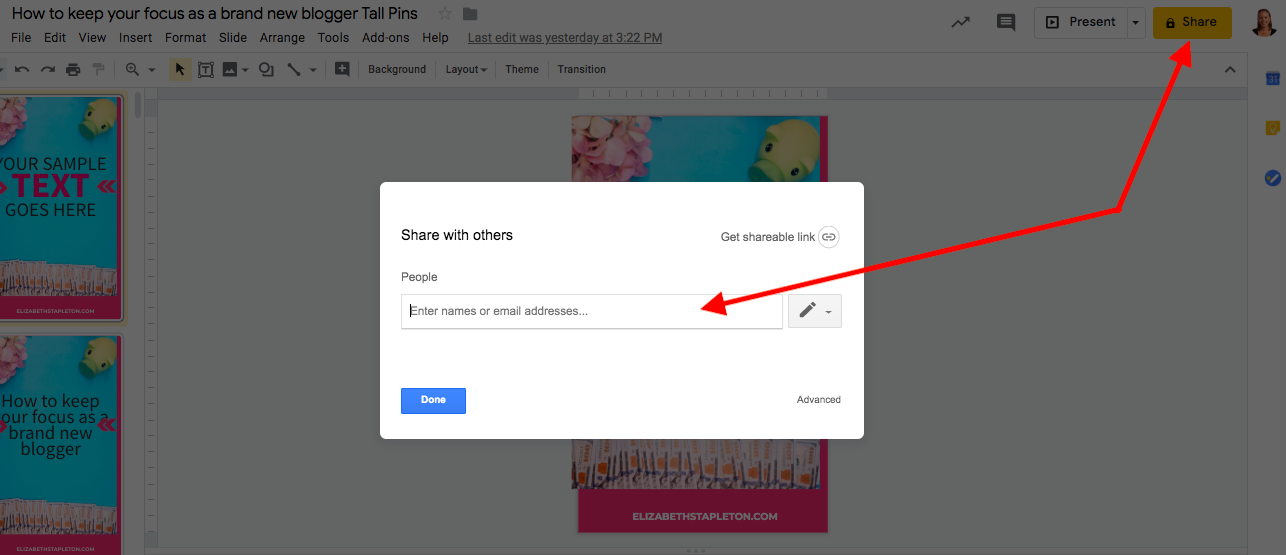Open the comment history icon
1286x555 pixels.
[1006, 22]
